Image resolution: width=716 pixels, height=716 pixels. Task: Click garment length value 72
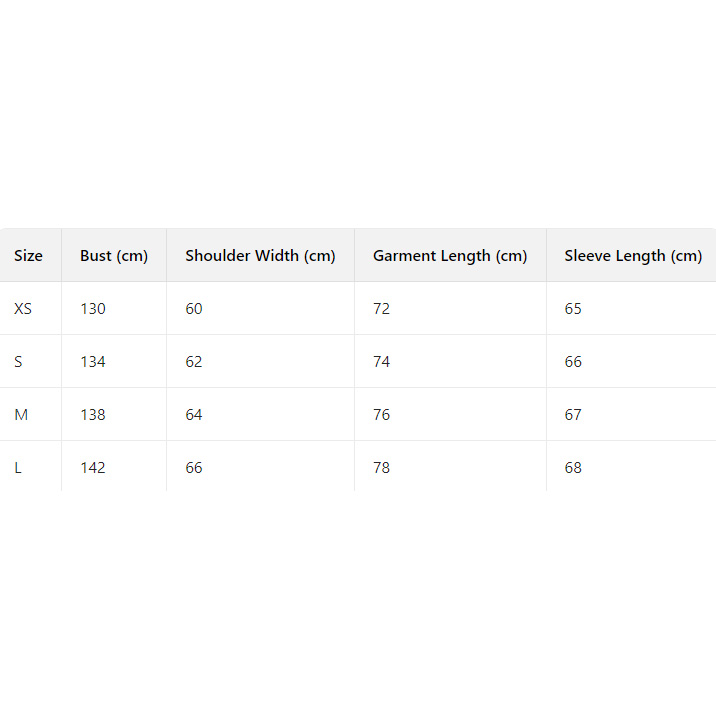pos(381,309)
